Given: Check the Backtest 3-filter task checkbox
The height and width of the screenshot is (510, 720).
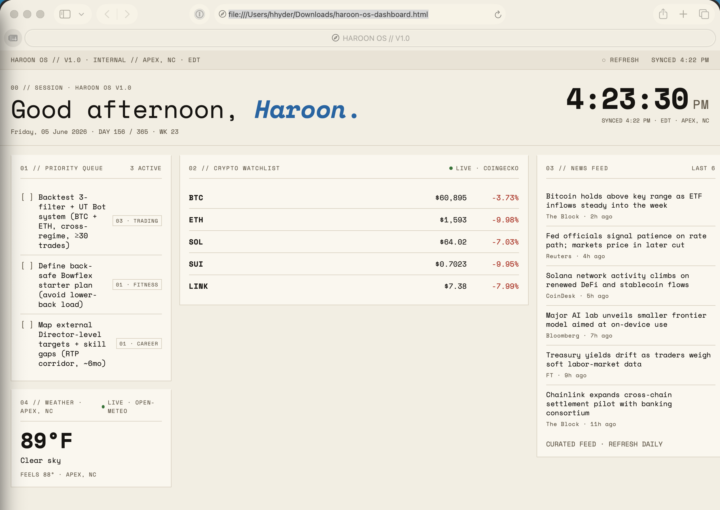Looking at the screenshot, I should click(x=27, y=197).
